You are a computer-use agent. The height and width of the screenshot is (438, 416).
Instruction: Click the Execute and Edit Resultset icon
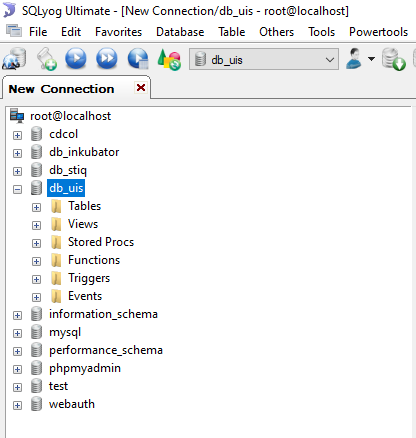[138, 59]
